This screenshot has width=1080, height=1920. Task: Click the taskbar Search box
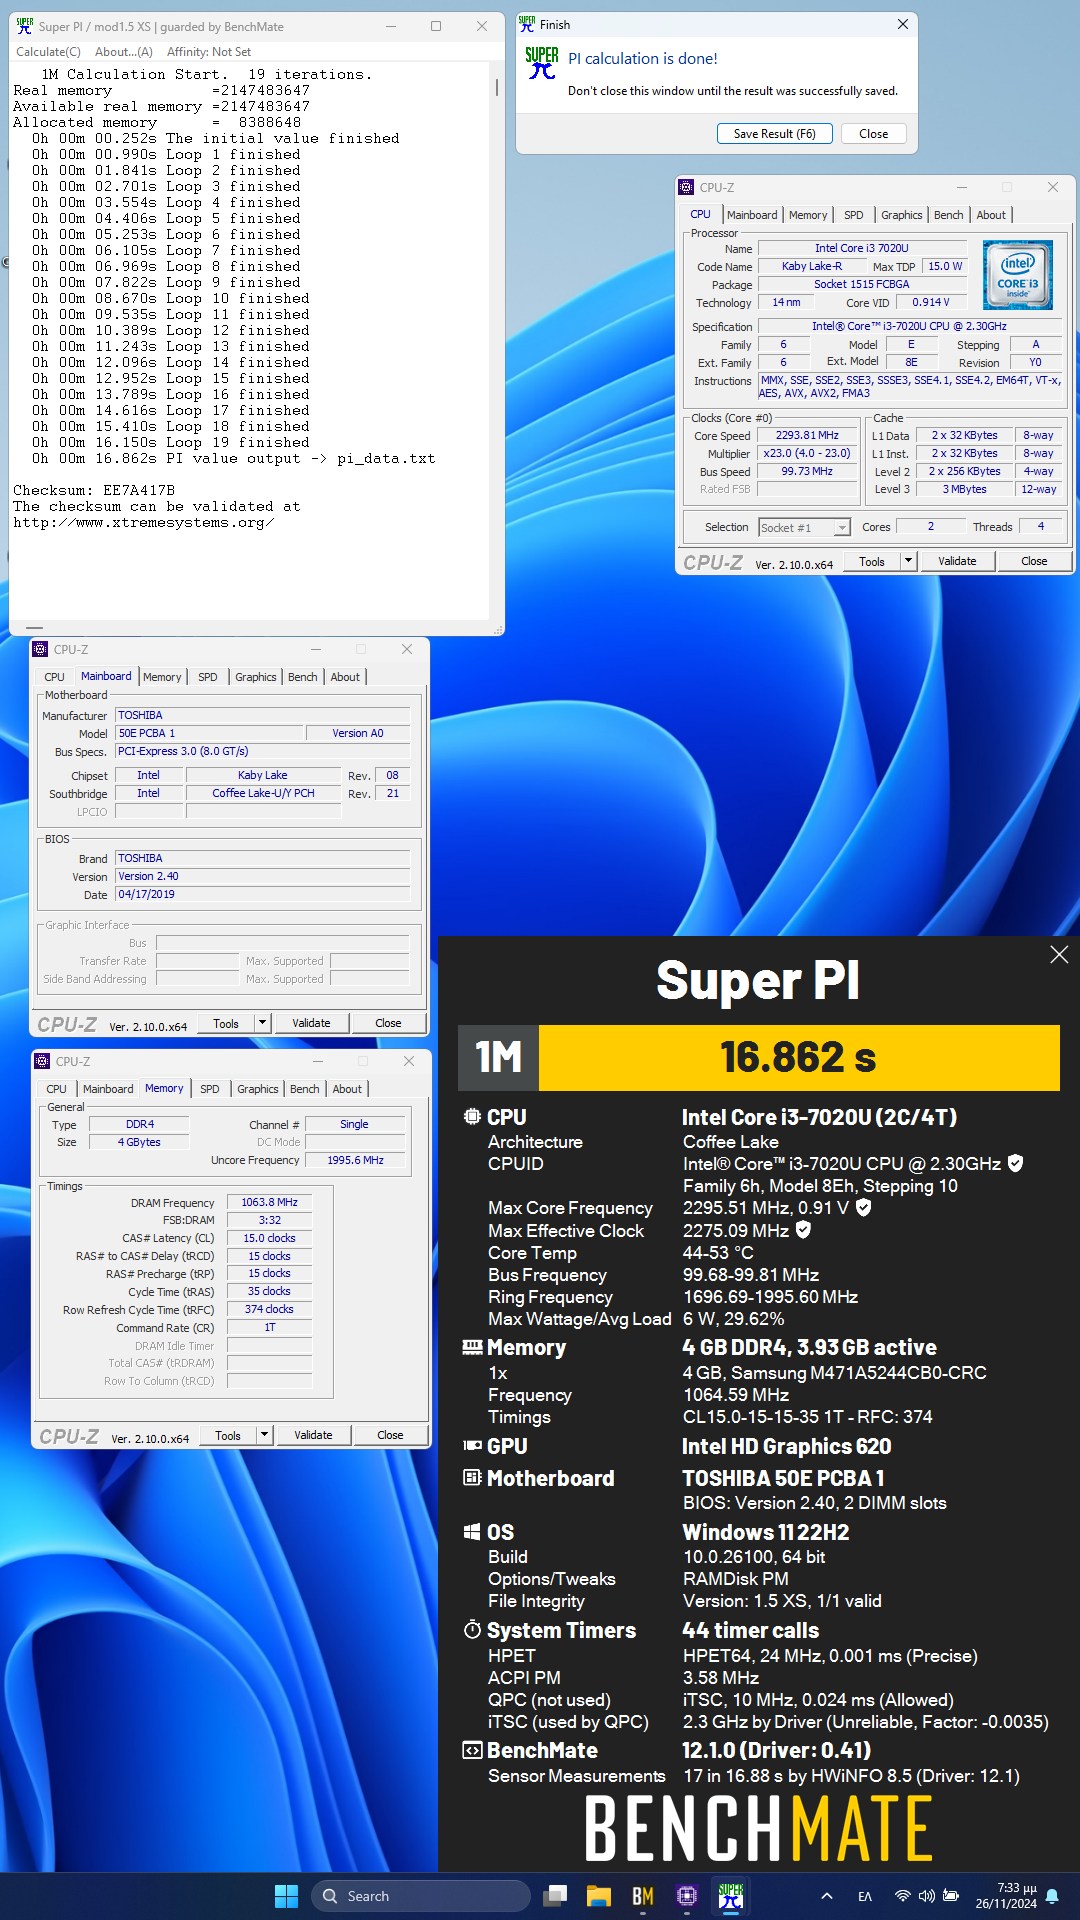point(420,1896)
